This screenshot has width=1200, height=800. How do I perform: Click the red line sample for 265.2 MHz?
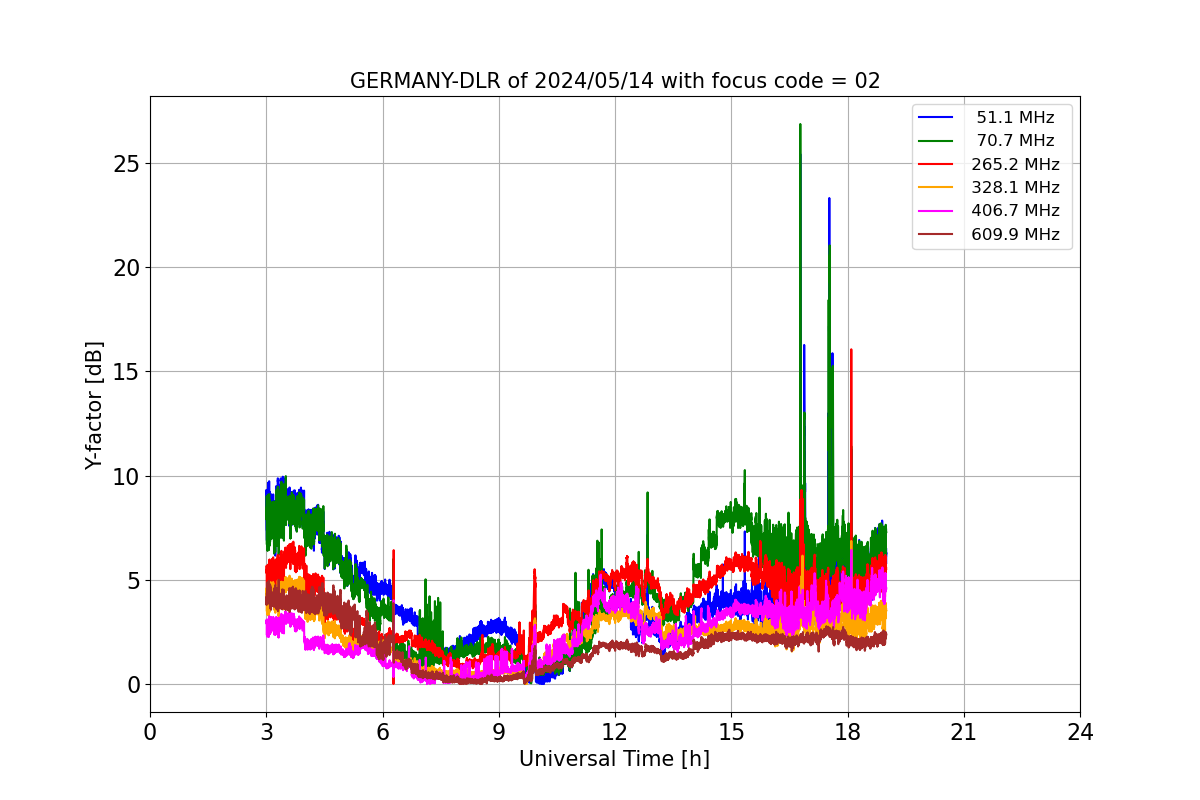point(936,164)
